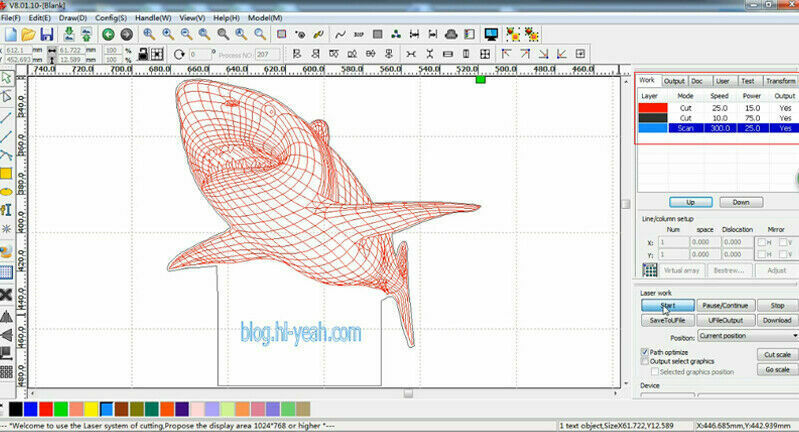
Task: Enable Output select graphics checkbox
Action: click(645, 361)
